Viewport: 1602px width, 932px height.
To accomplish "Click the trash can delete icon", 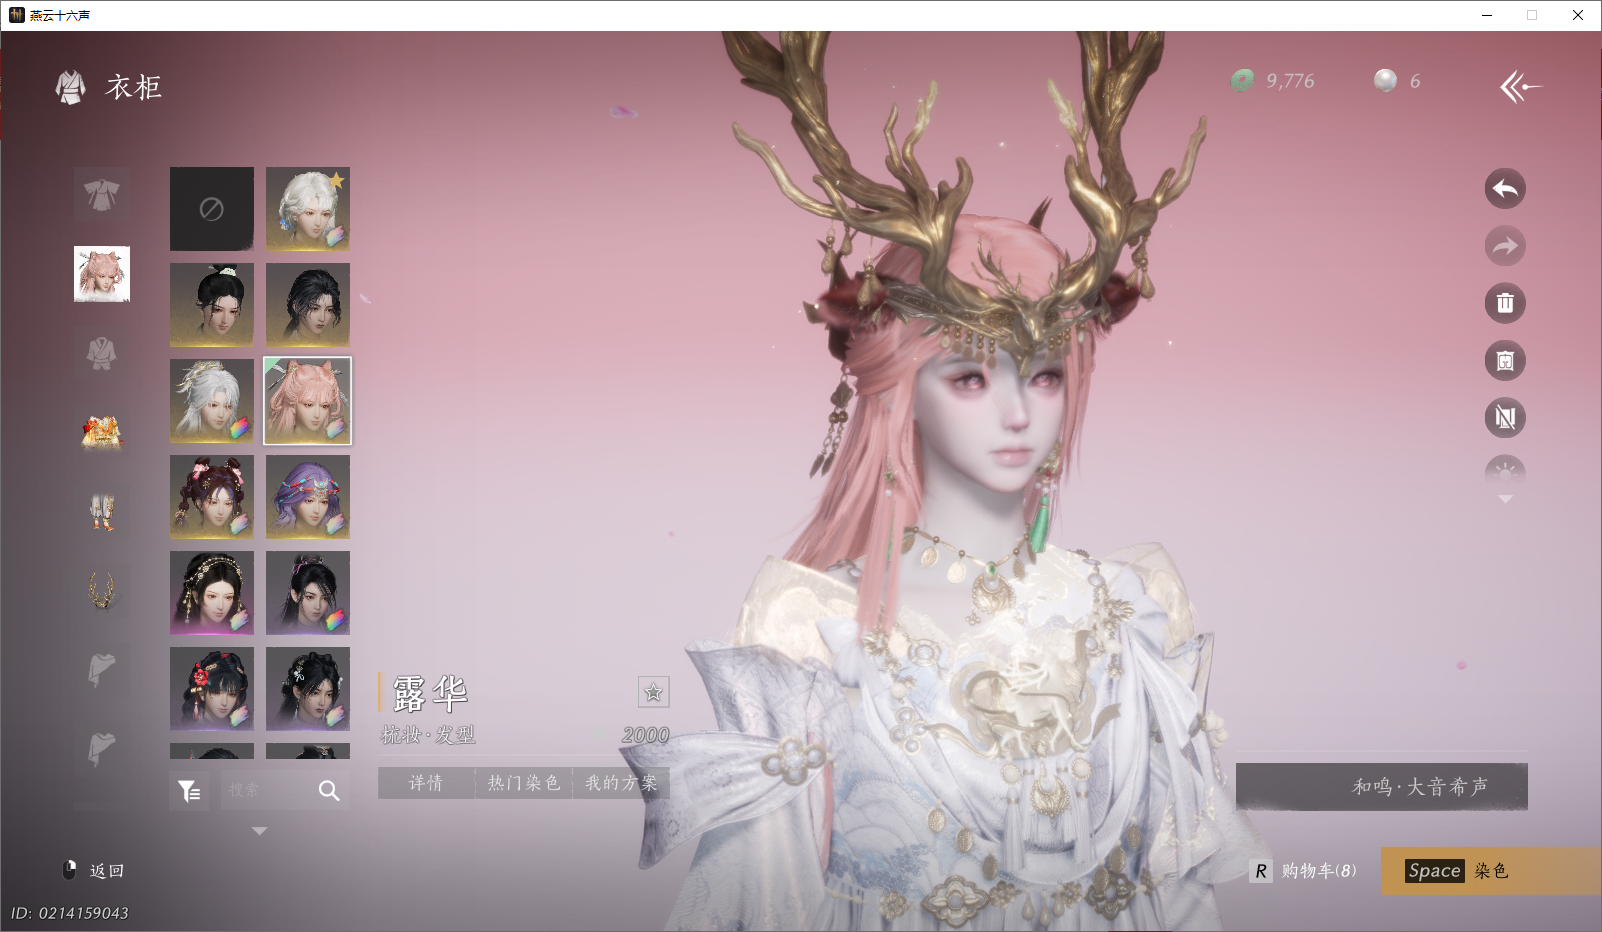I will pos(1505,303).
